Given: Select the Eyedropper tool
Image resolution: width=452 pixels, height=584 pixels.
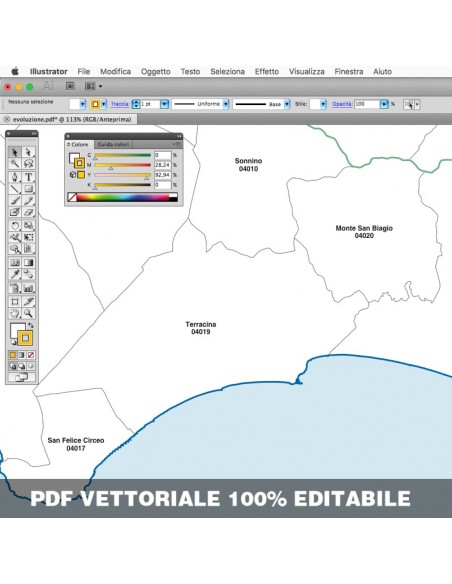Looking at the screenshot, I should click(15, 274).
